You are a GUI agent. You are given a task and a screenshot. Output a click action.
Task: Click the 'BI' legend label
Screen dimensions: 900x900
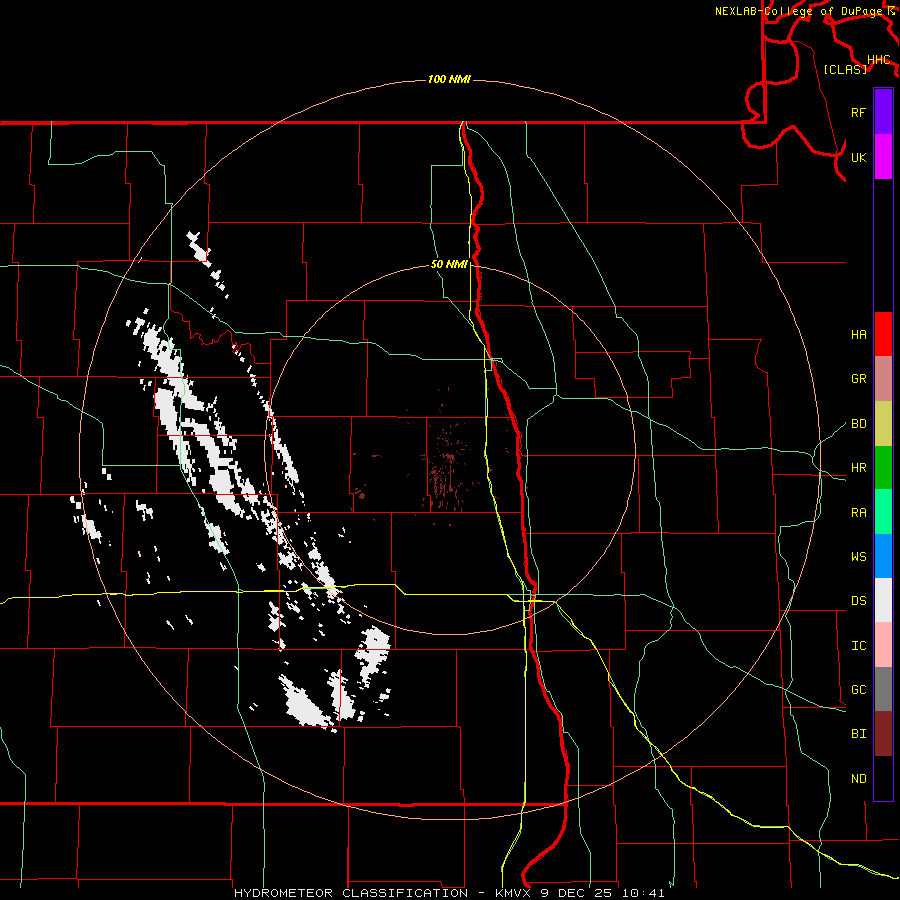pyautogui.click(x=858, y=734)
